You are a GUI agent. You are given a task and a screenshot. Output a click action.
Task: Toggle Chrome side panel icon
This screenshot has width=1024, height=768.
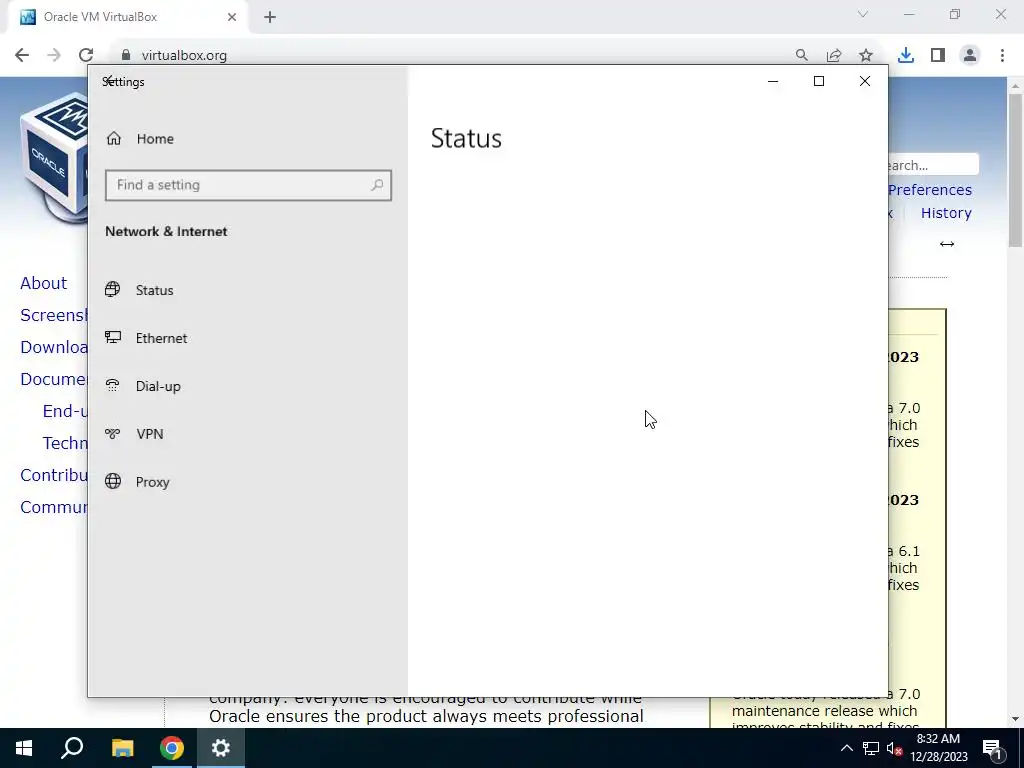(x=938, y=55)
